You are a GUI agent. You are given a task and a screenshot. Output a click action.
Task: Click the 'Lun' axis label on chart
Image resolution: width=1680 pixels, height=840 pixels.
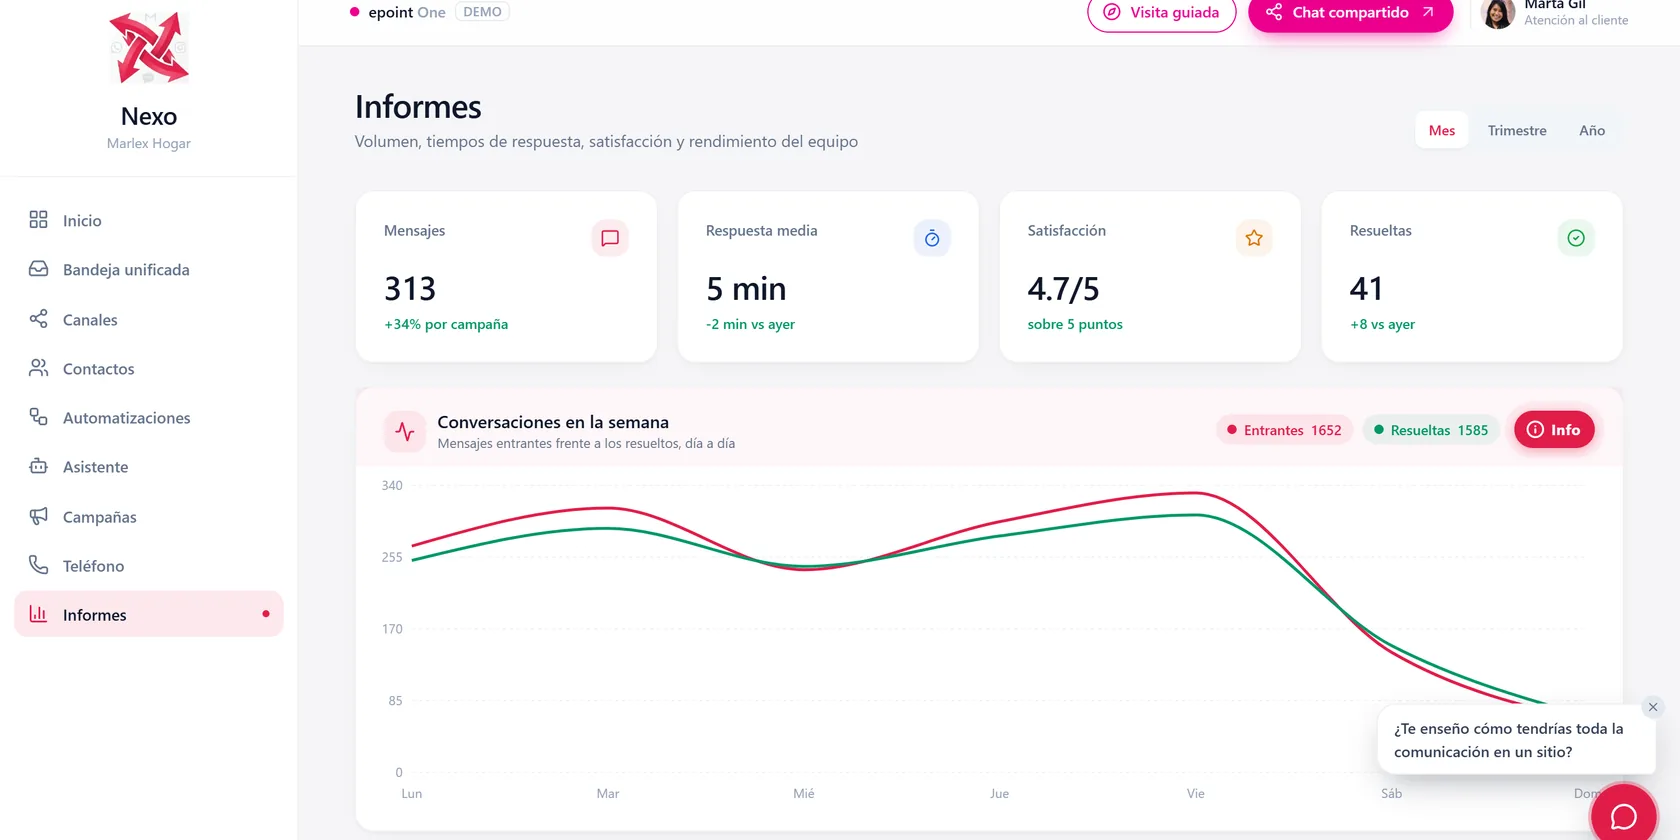412,794
